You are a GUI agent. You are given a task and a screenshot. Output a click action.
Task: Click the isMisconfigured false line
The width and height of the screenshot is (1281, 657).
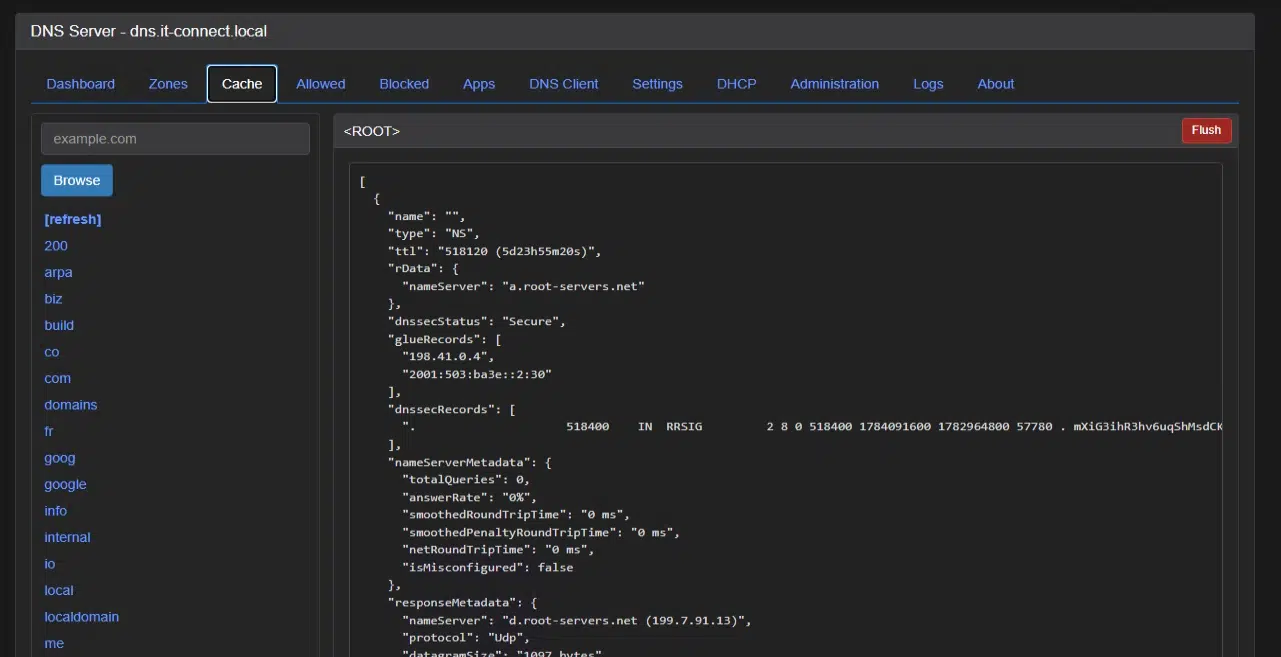488,567
